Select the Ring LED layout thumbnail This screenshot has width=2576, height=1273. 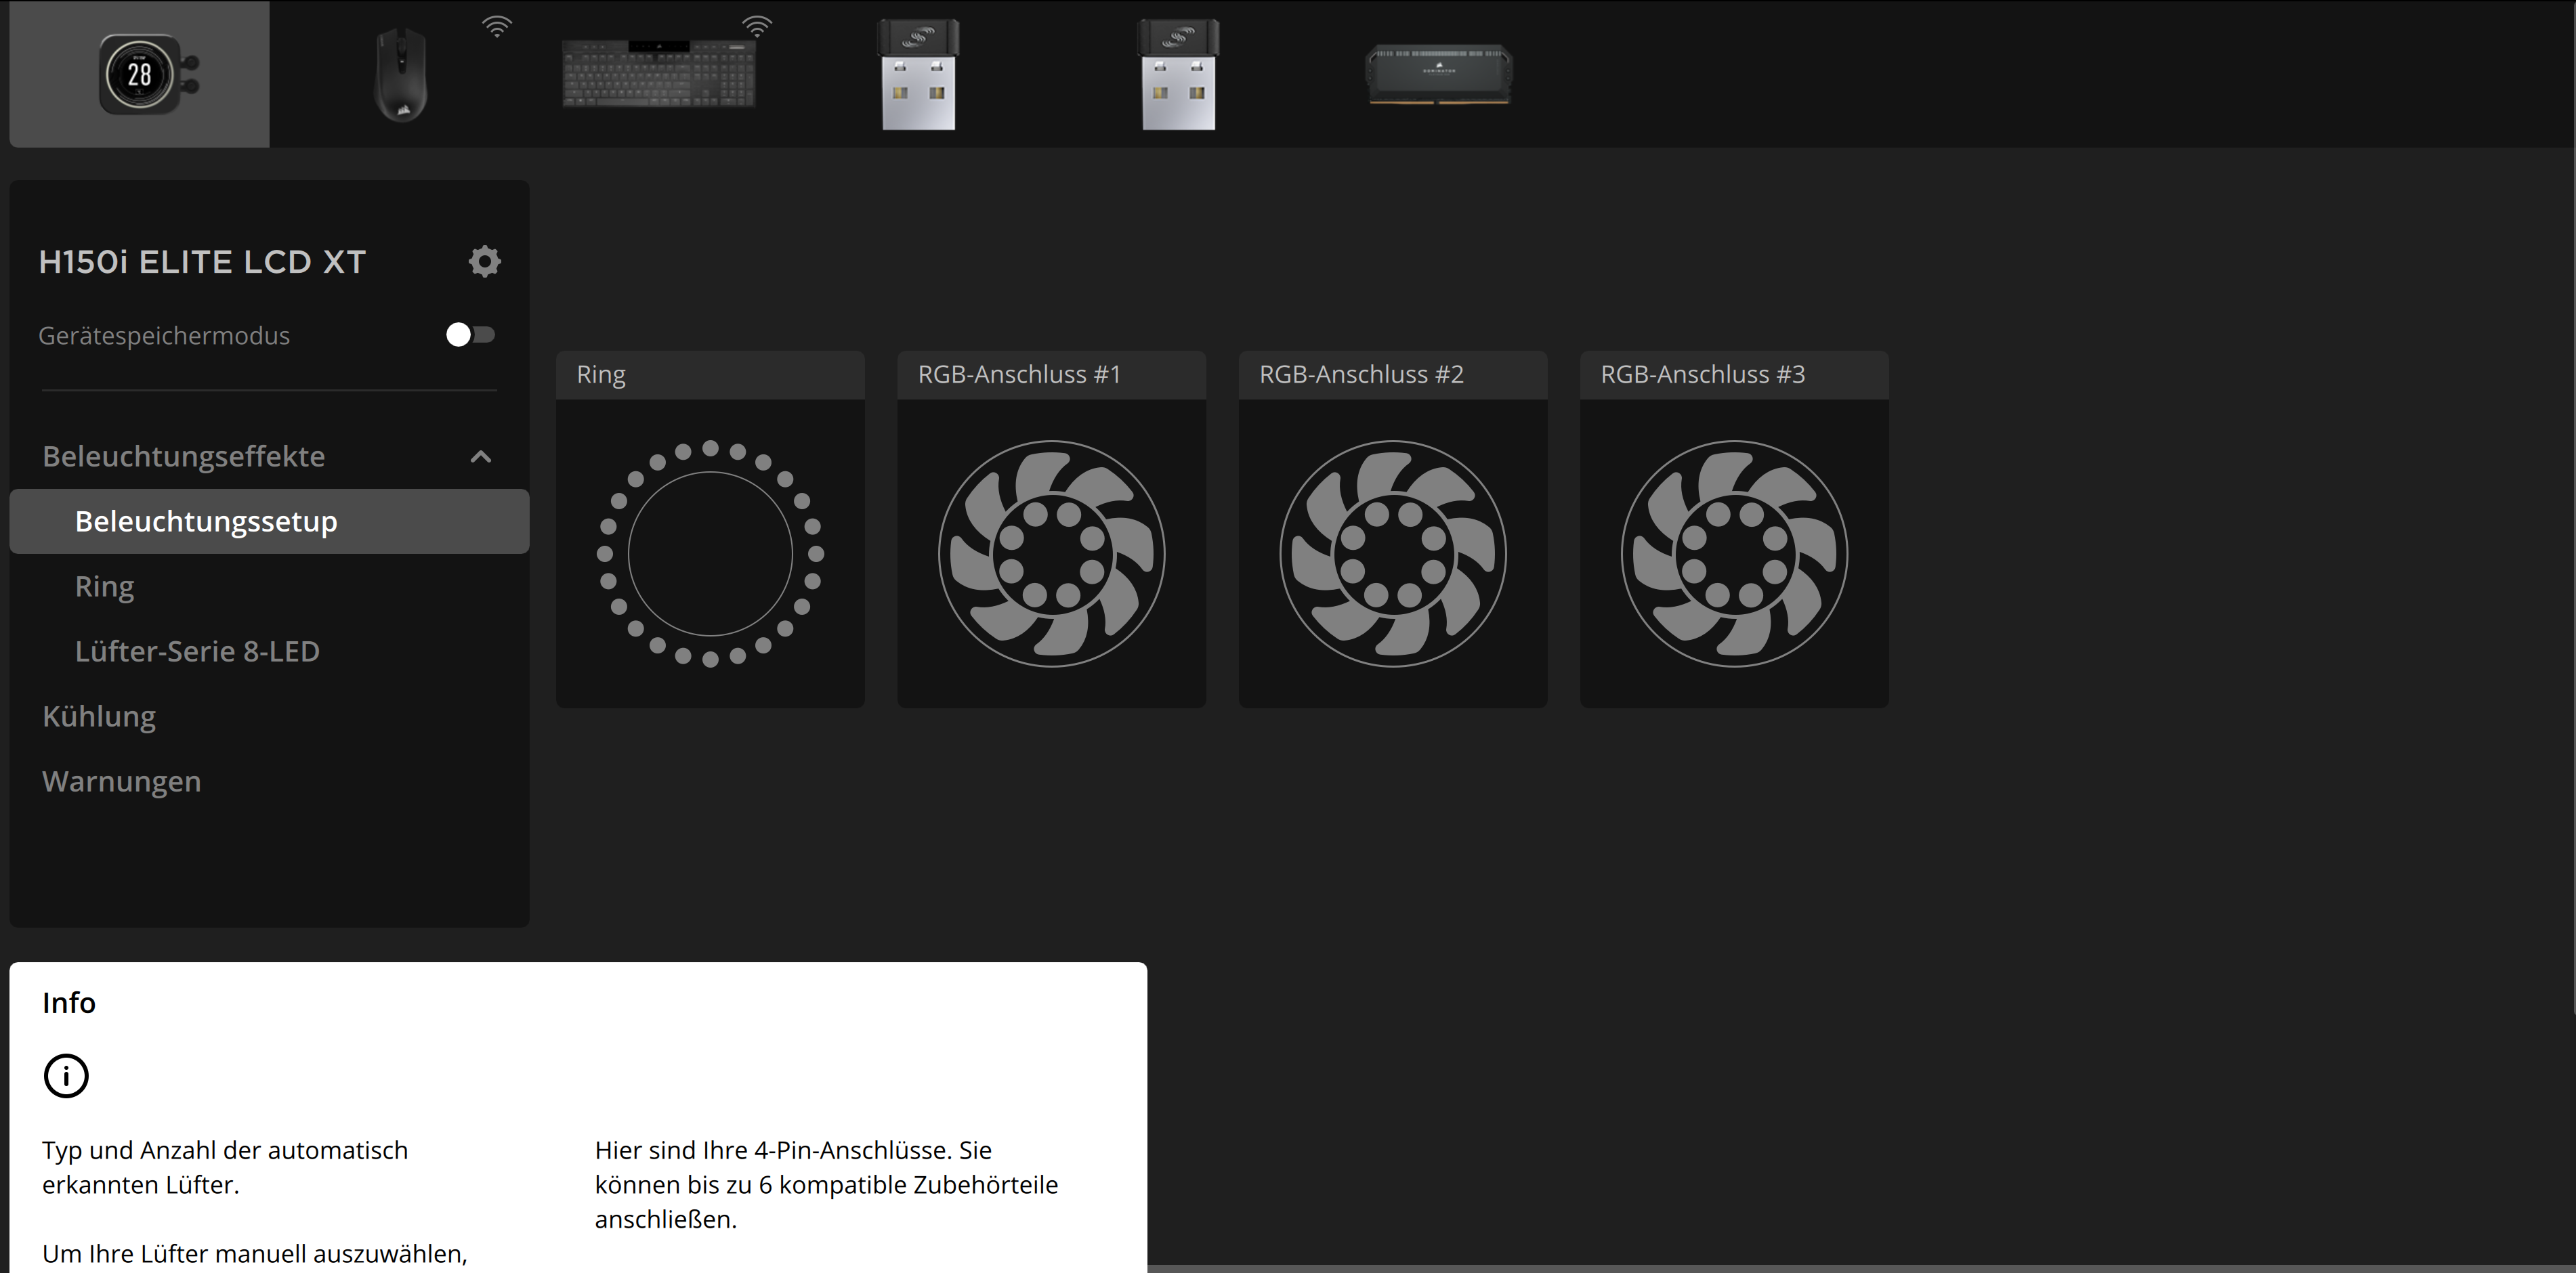pos(710,553)
